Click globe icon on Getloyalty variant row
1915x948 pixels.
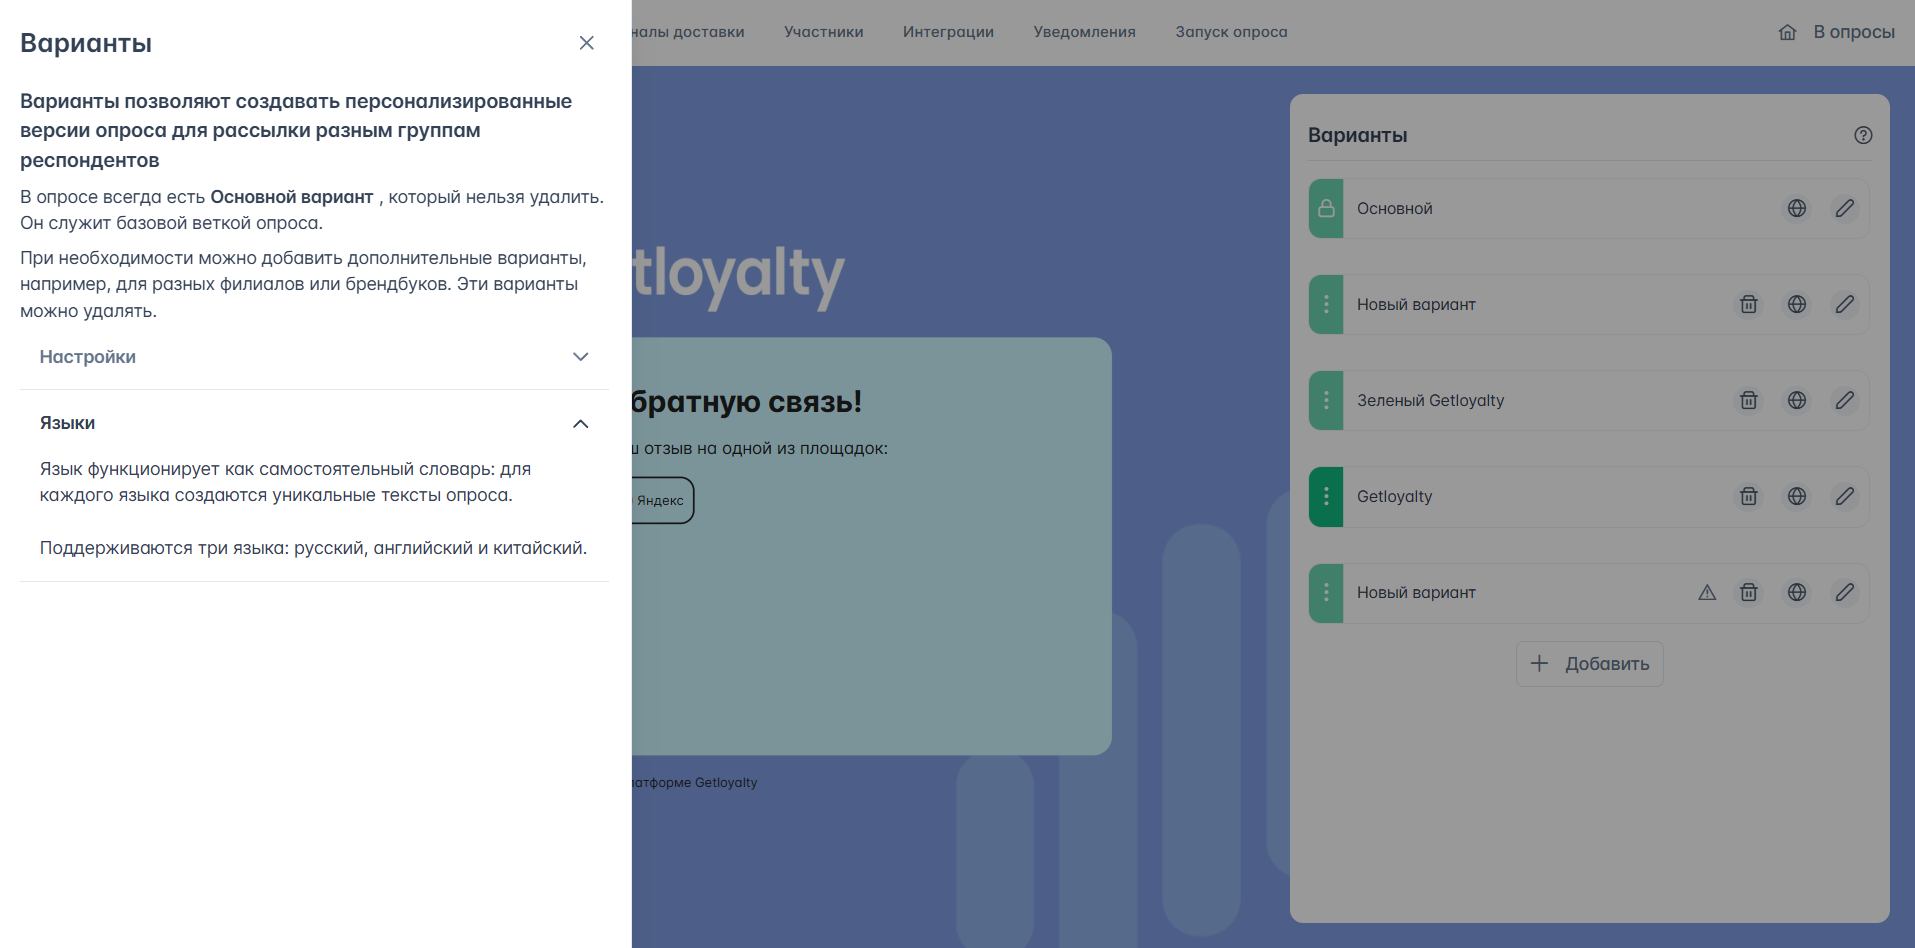coord(1797,496)
